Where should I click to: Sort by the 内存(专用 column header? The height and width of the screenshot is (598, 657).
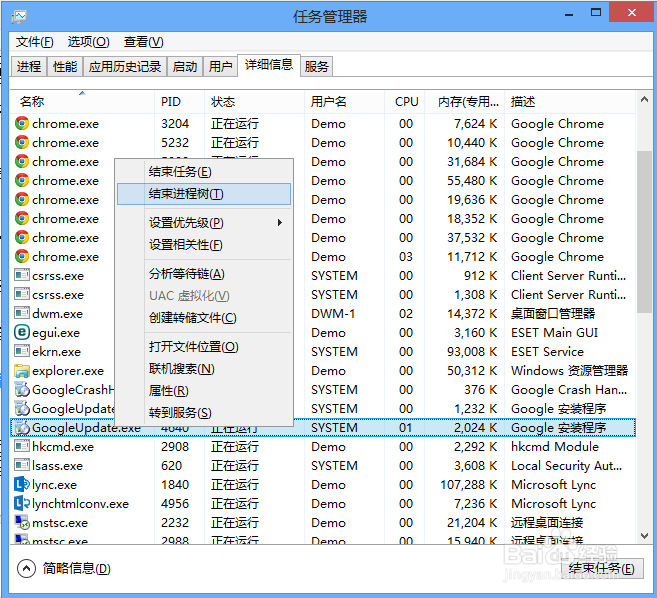(x=465, y=101)
